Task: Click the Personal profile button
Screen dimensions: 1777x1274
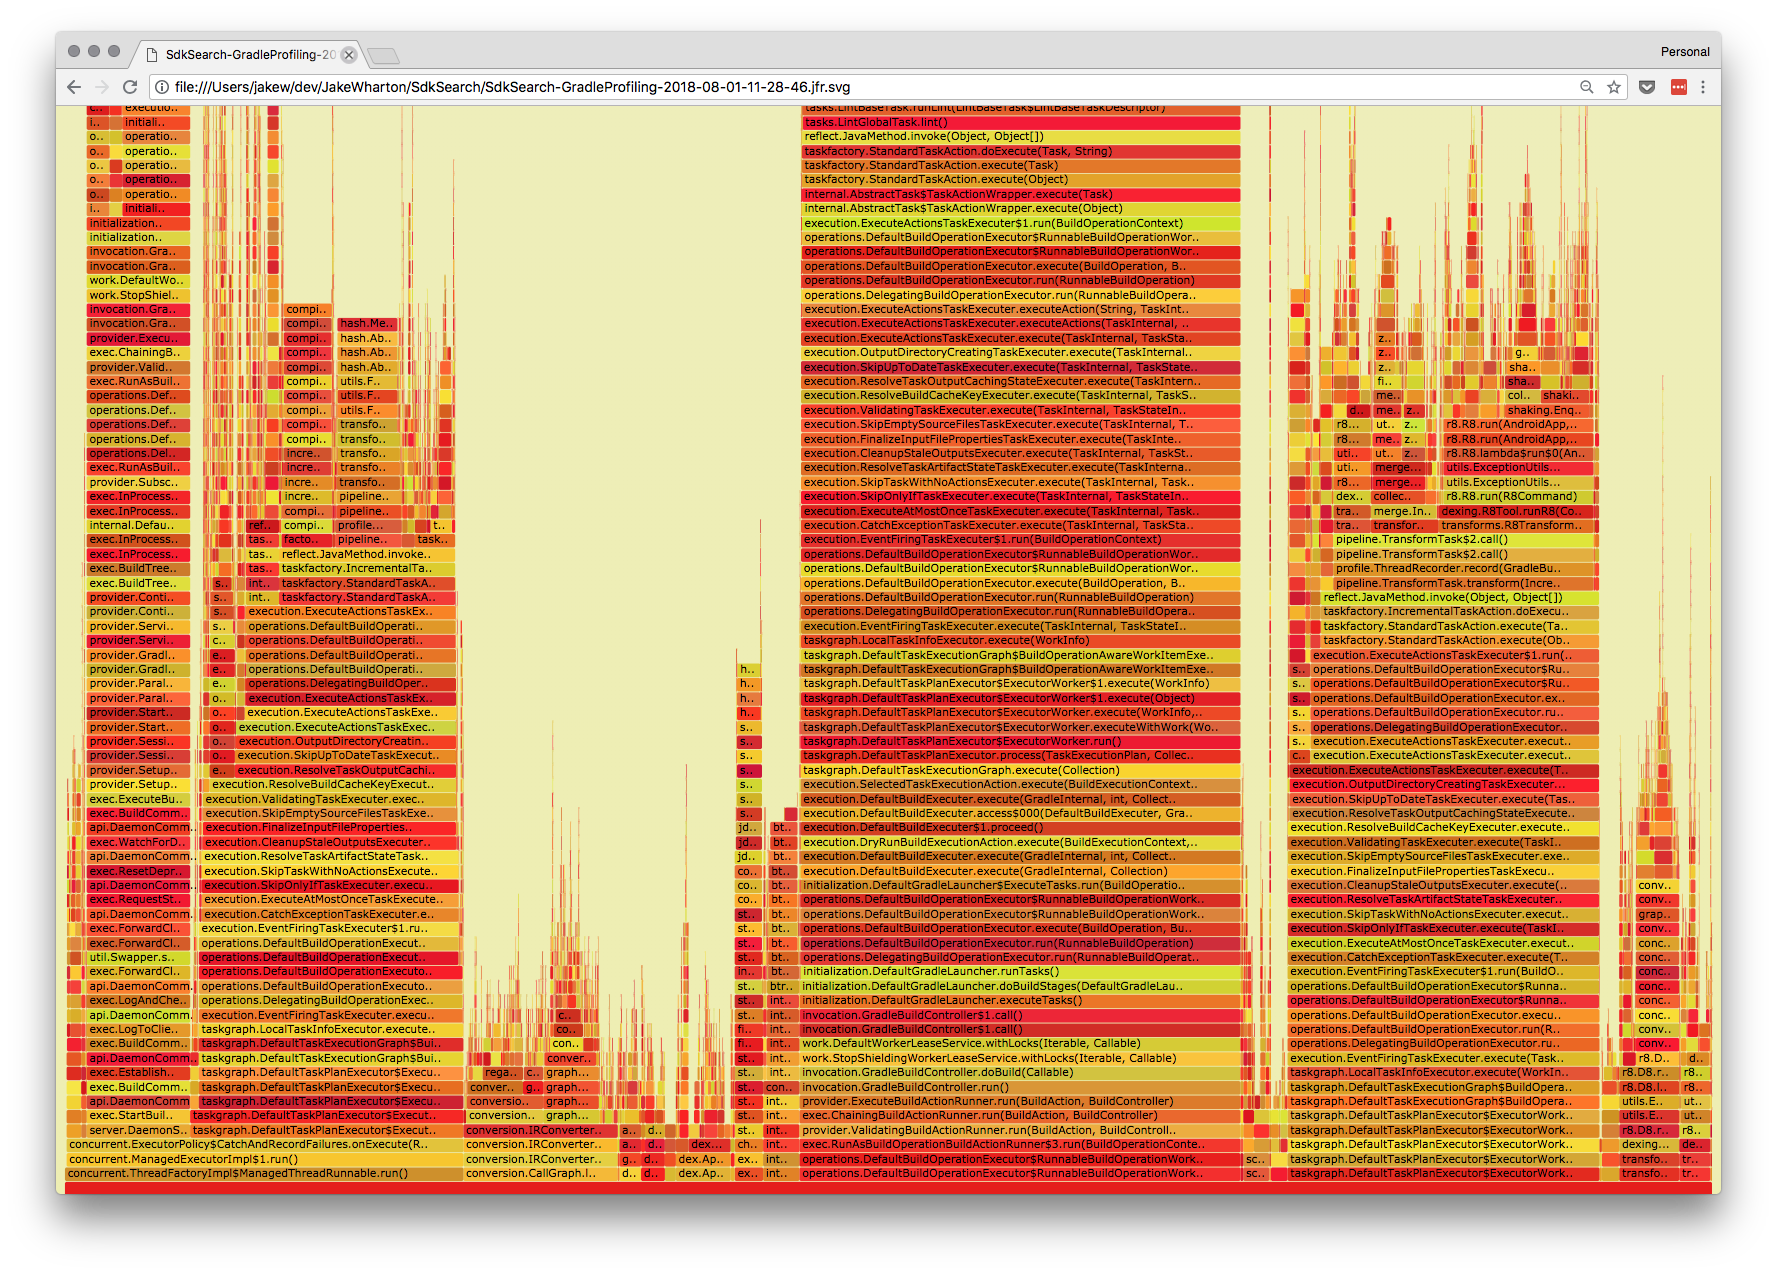Action: tap(1685, 52)
